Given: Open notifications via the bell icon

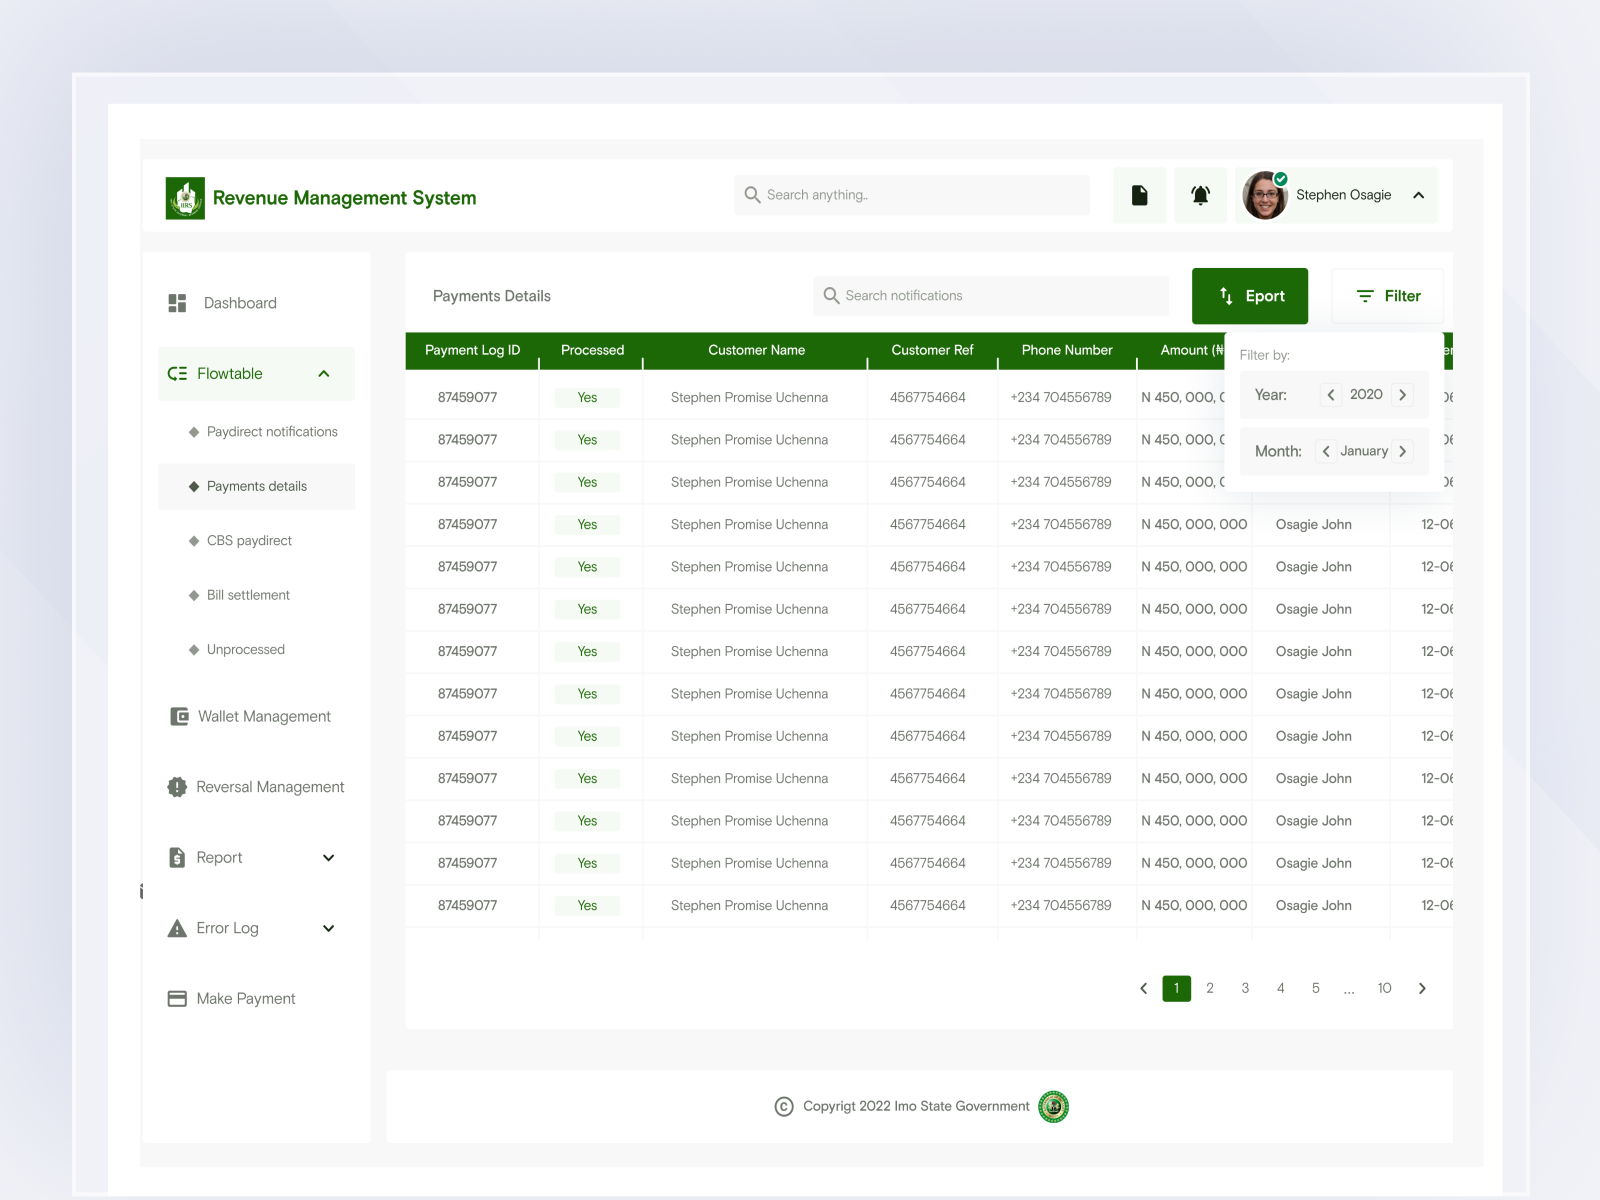Looking at the screenshot, I should point(1200,195).
